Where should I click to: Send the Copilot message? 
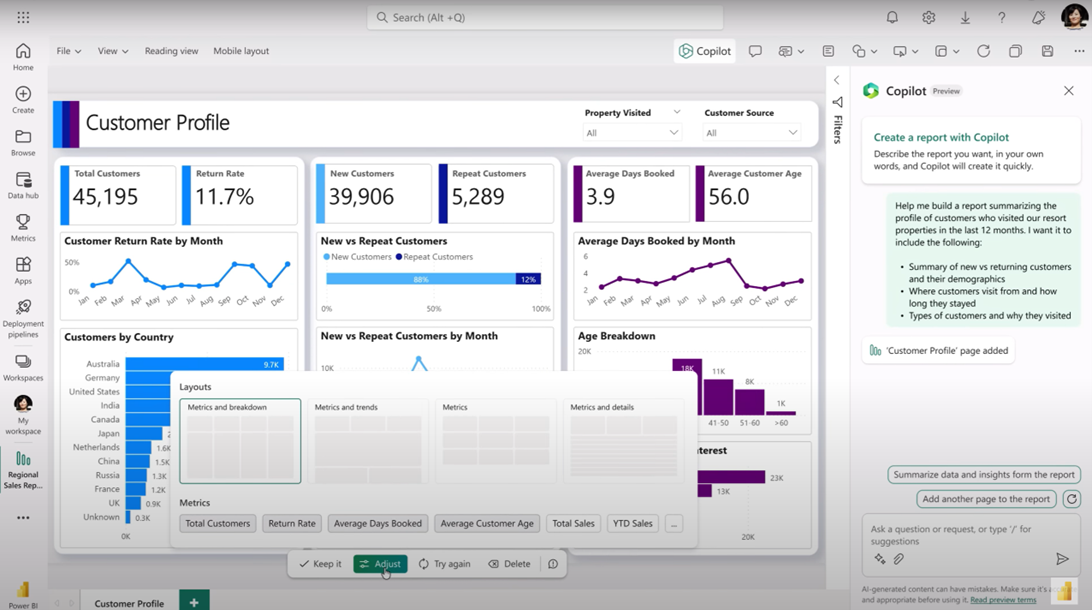pos(1062,558)
